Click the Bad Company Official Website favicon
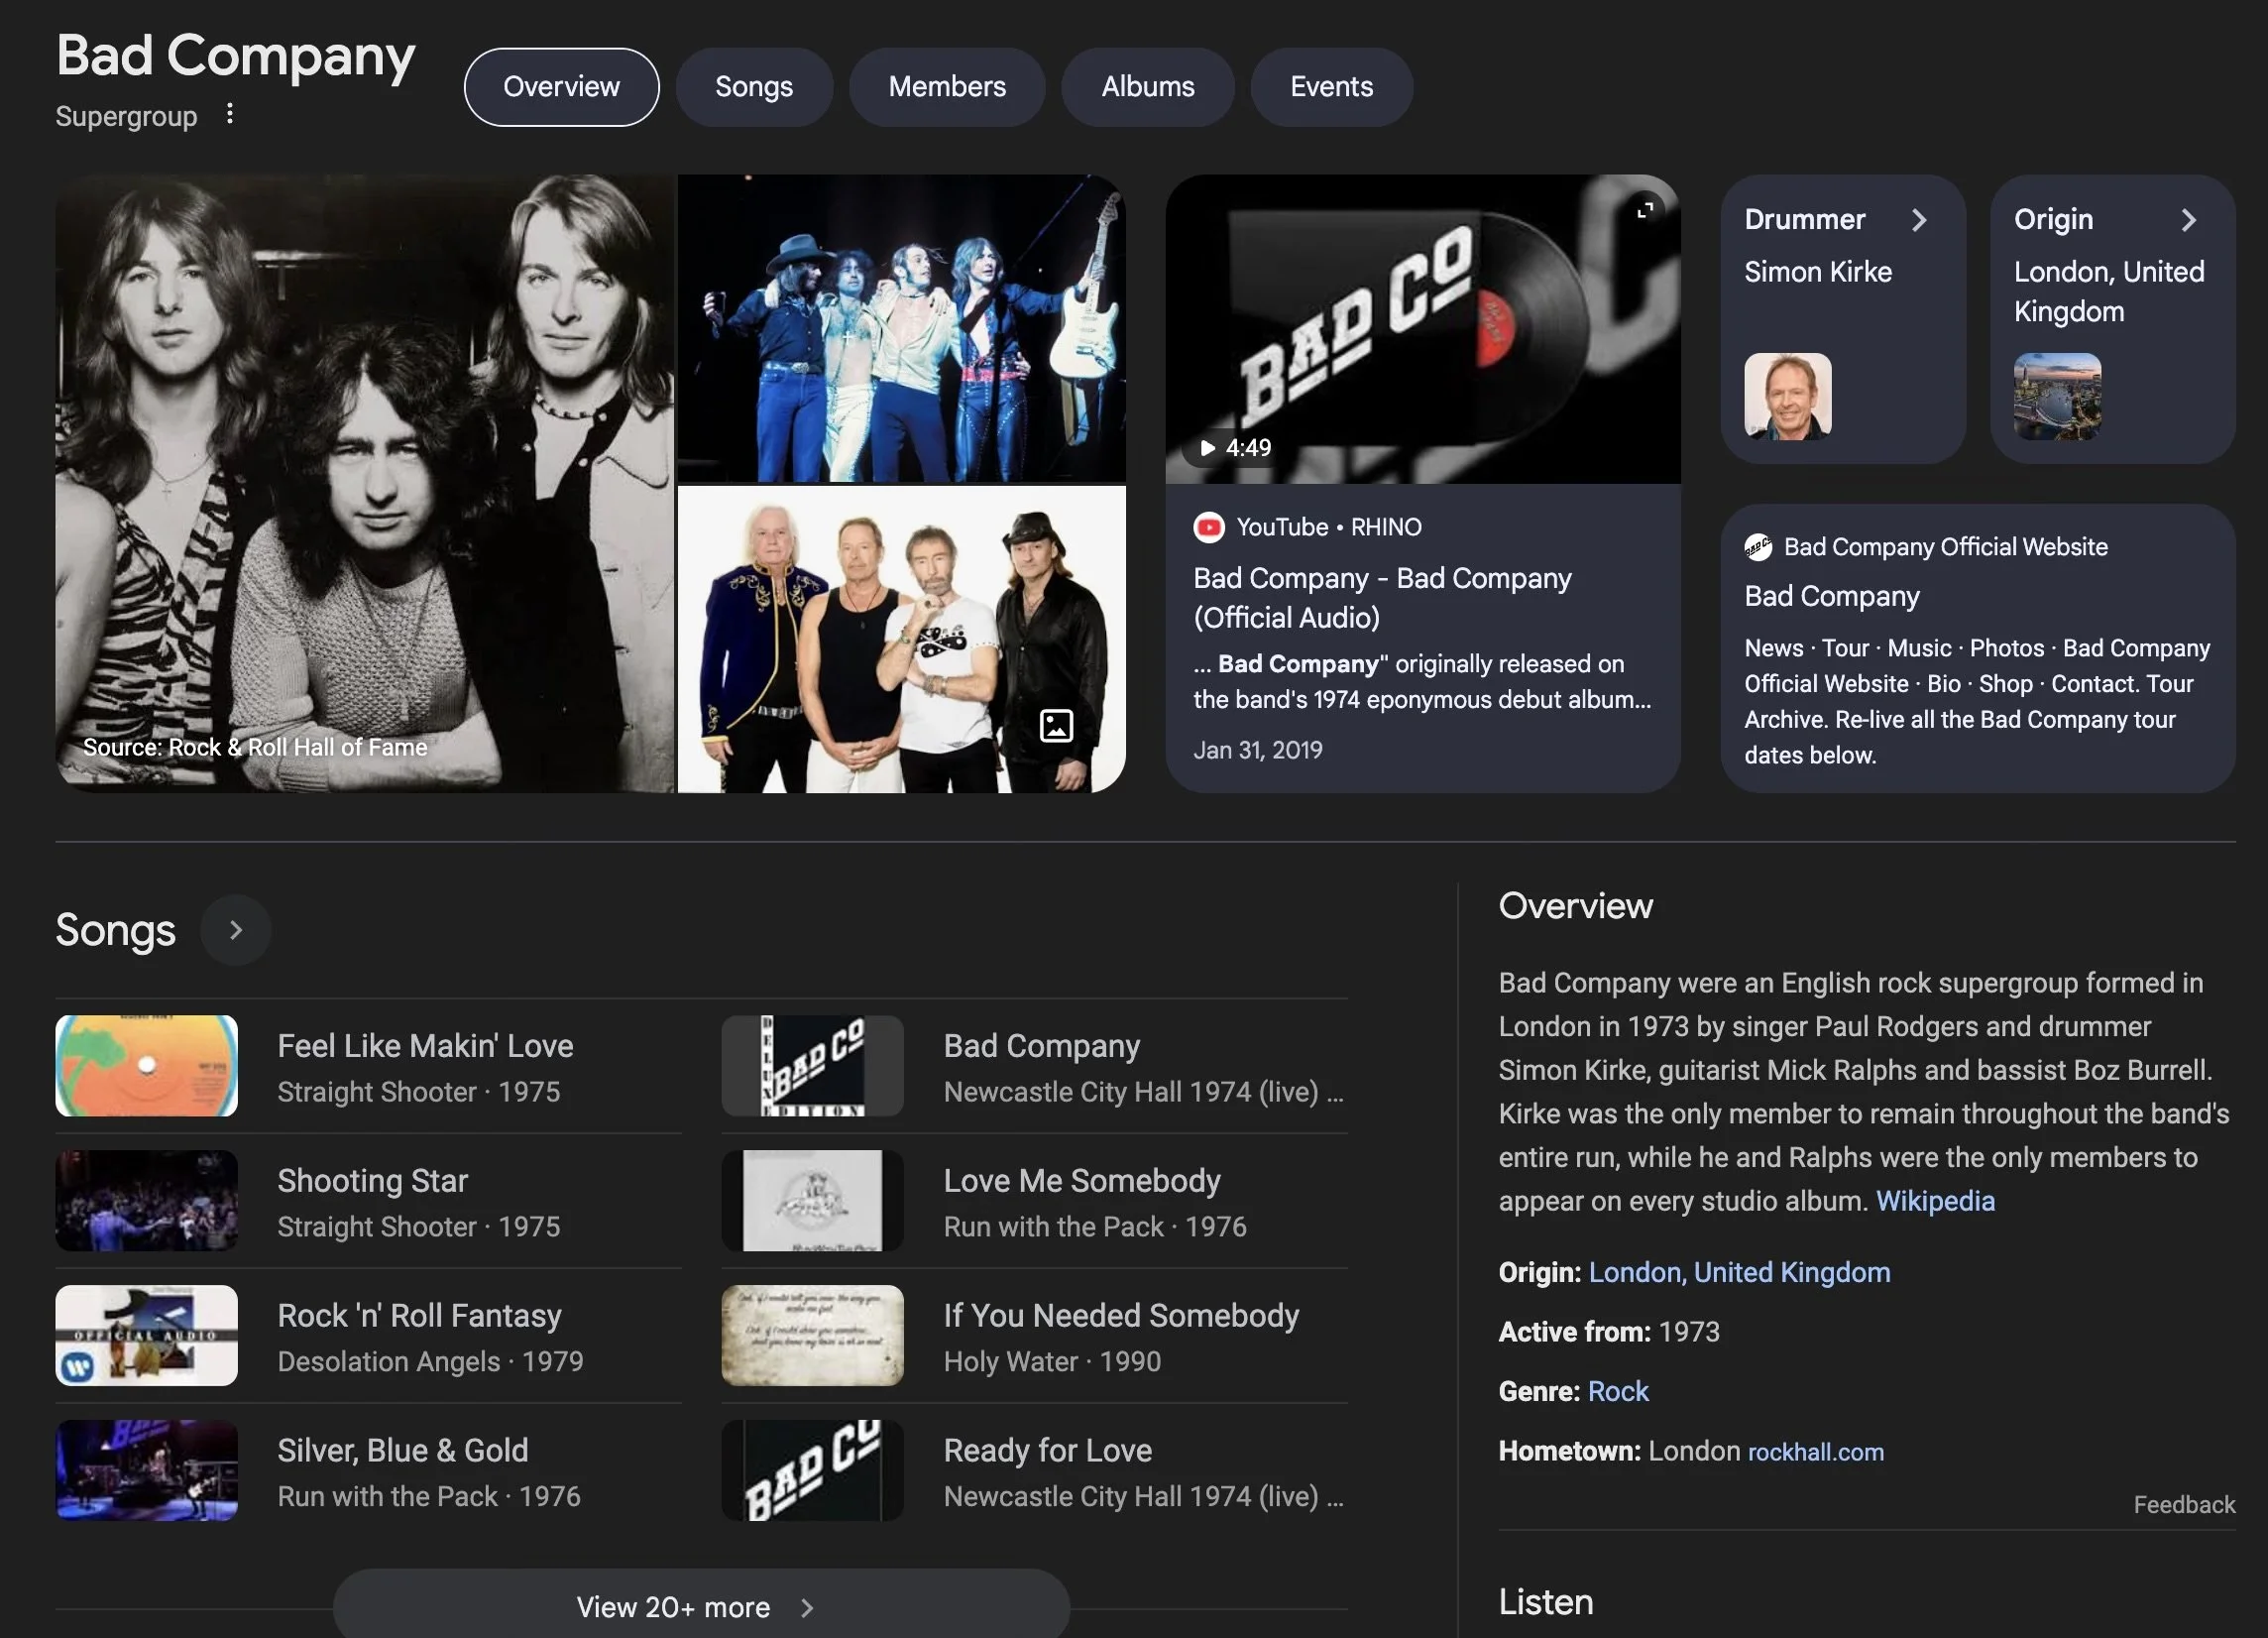This screenshot has width=2268, height=1638. point(1757,547)
